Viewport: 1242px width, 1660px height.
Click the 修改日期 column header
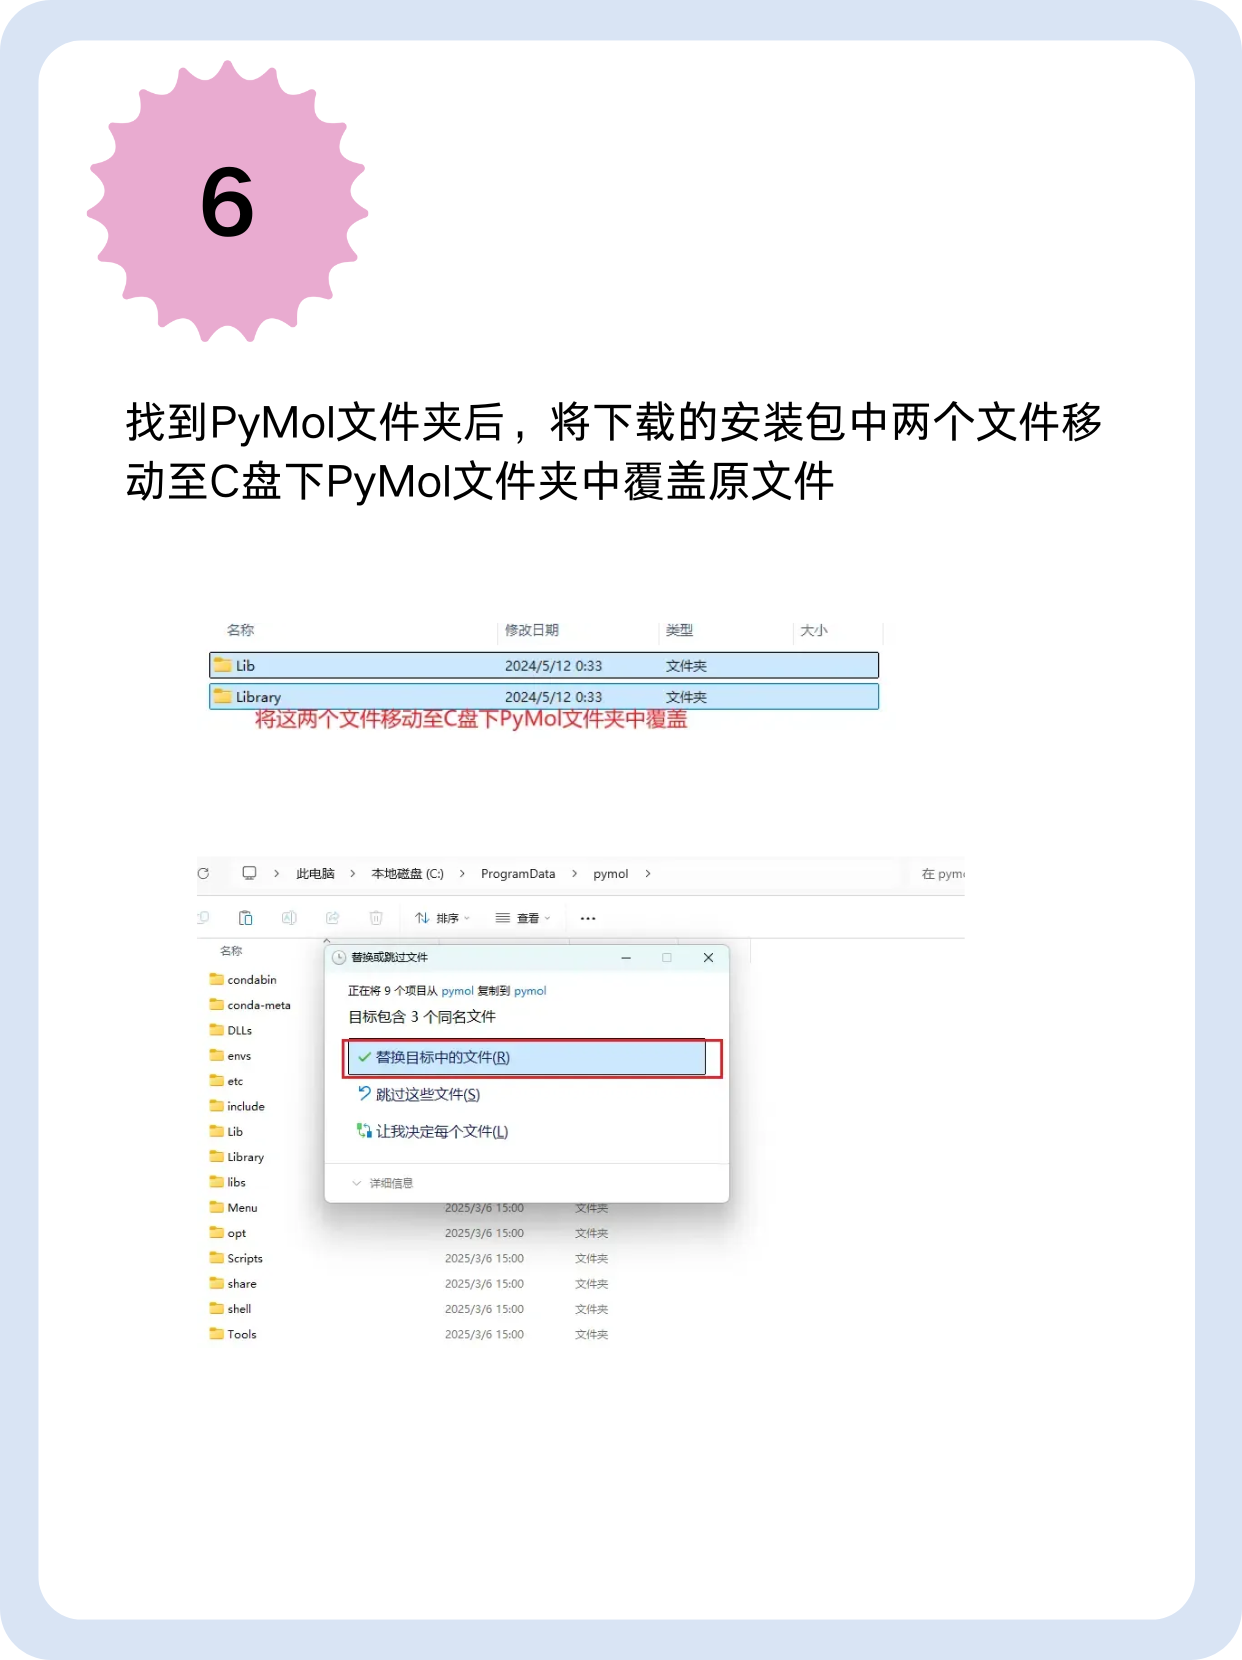[532, 630]
